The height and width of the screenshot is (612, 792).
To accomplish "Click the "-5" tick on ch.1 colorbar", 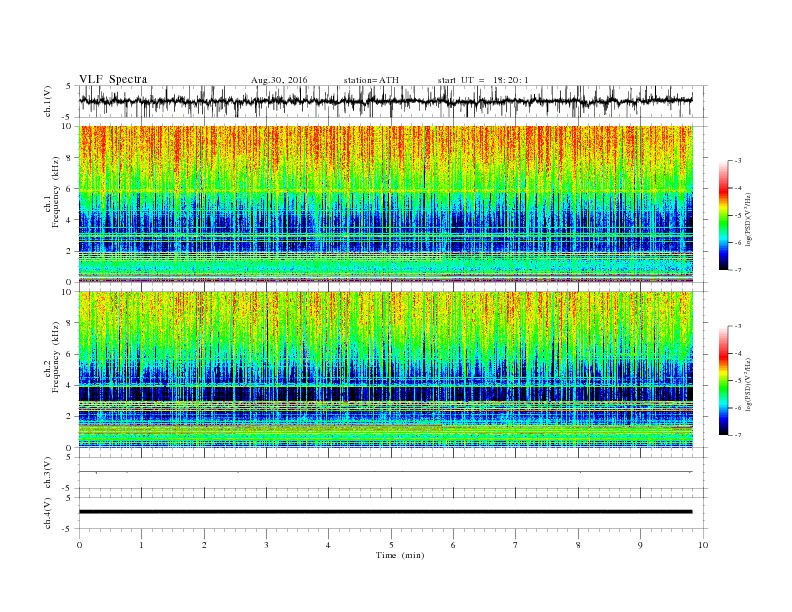I will point(738,216).
